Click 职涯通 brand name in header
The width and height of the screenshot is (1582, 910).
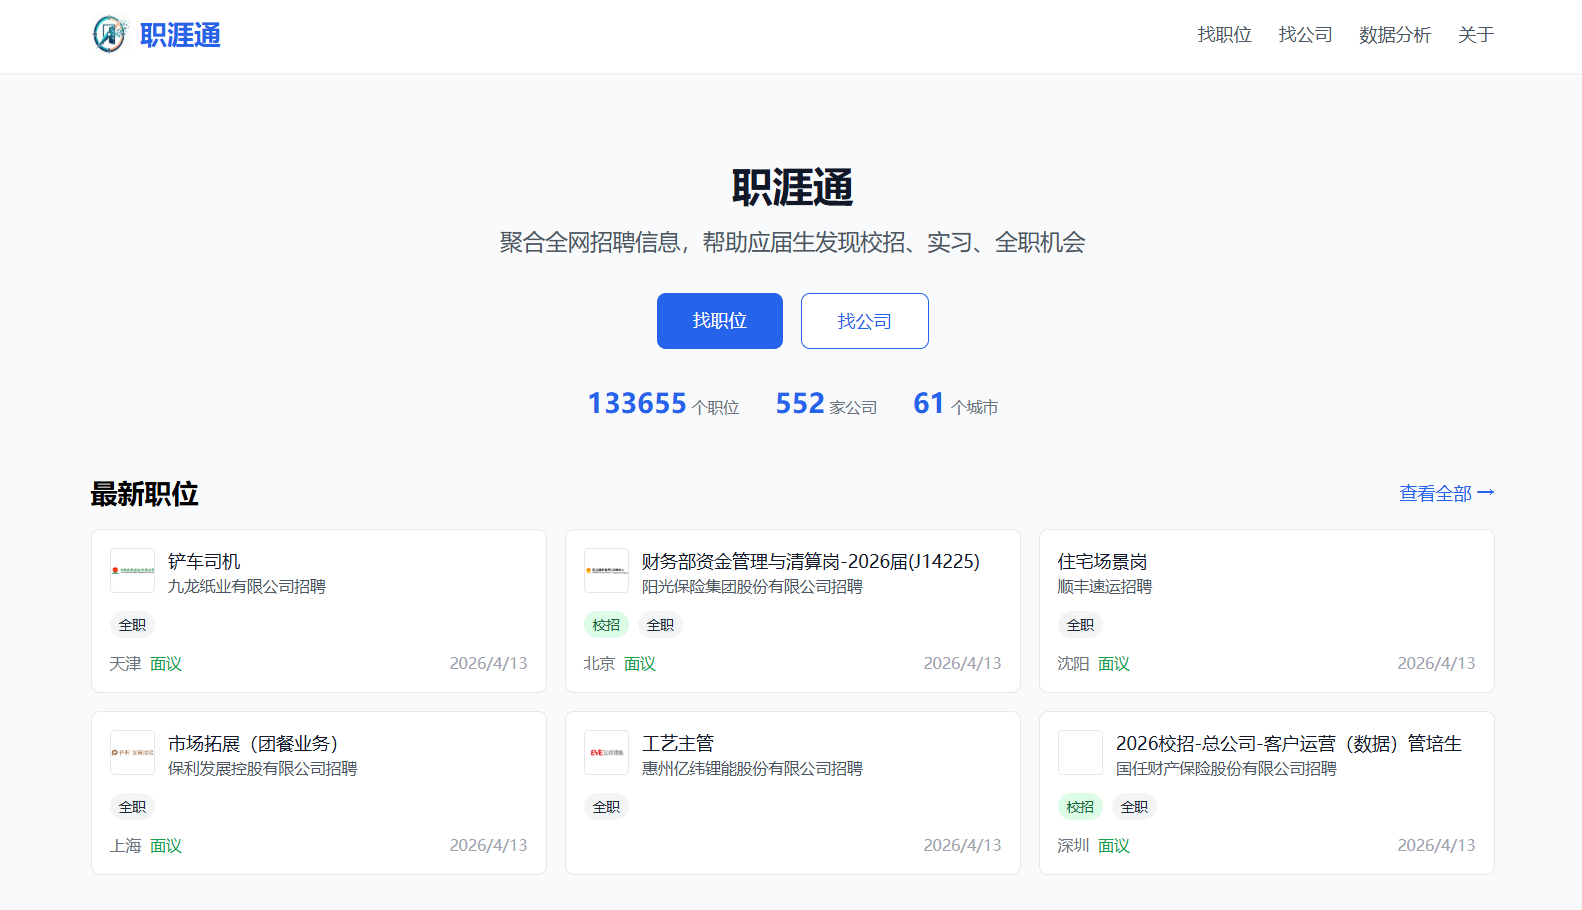point(180,35)
